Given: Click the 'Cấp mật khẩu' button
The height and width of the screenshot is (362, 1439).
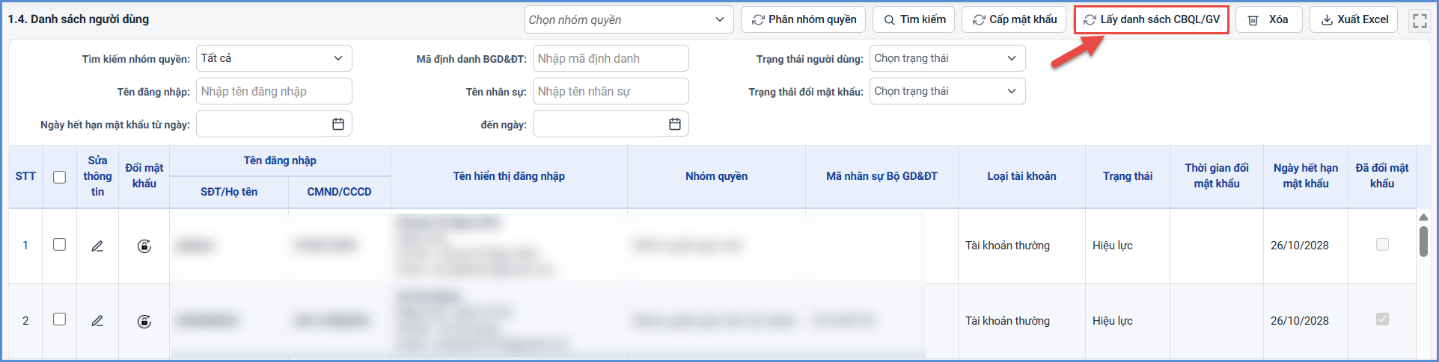Looking at the screenshot, I should [x=1014, y=20].
